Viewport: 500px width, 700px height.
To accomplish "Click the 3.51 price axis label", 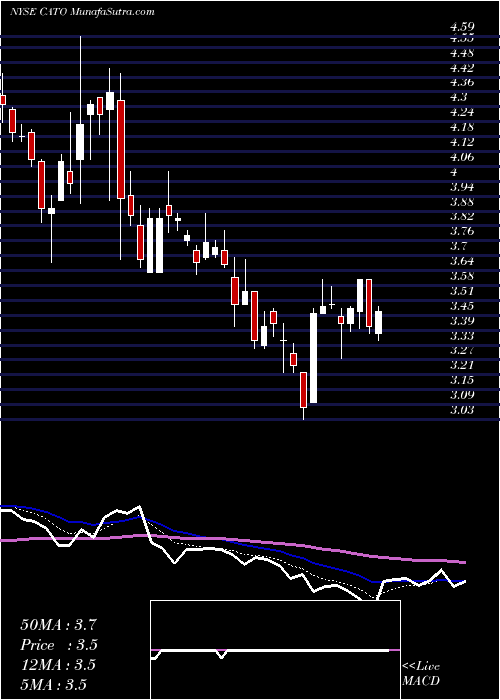I will coord(462,291).
